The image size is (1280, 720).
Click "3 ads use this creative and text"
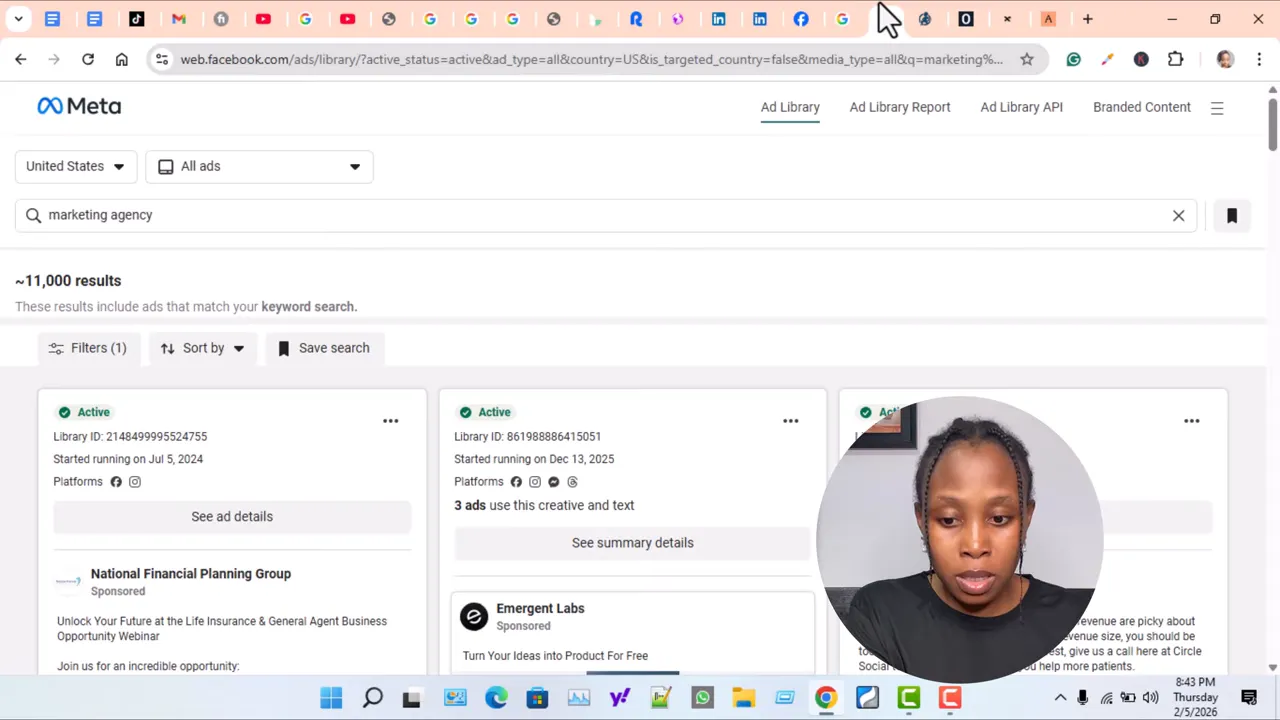[x=544, y=506]
